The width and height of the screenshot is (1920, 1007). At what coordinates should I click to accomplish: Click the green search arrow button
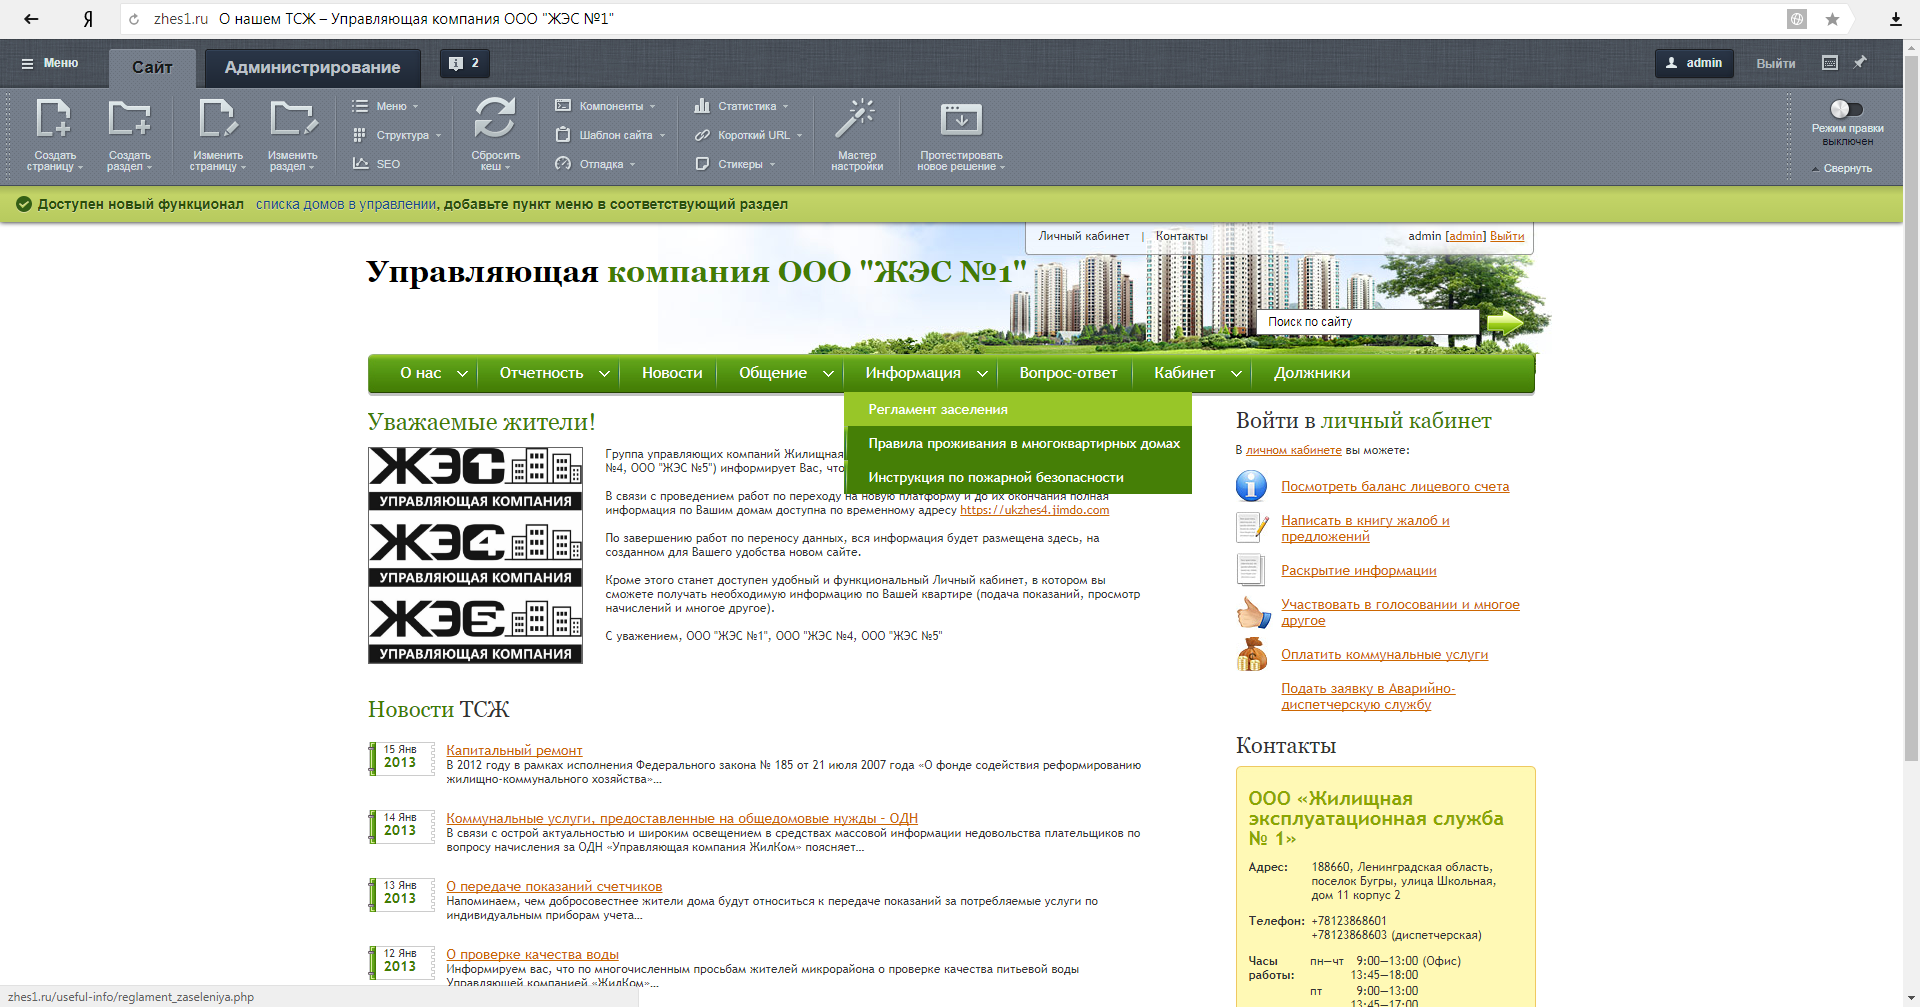click(1504, 322)
